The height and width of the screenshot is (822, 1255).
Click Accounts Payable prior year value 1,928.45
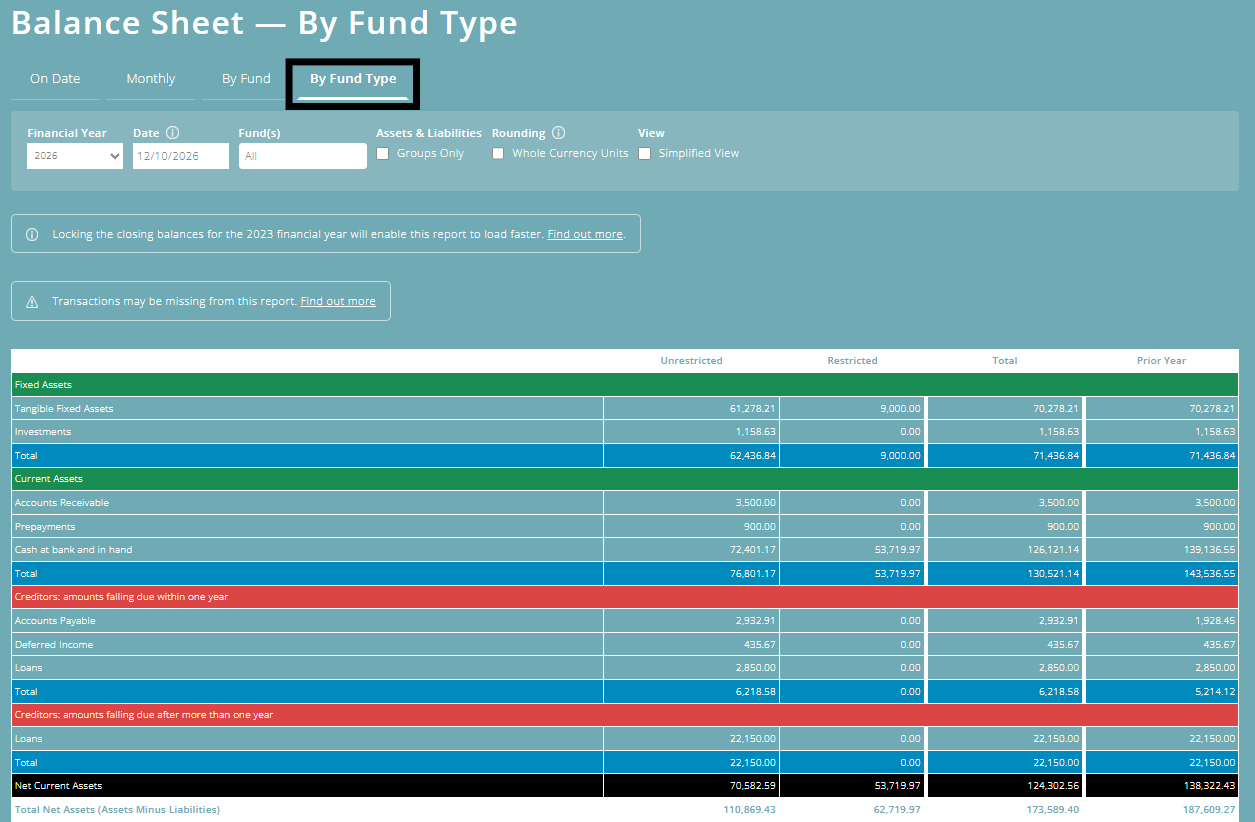point(1215,621)
